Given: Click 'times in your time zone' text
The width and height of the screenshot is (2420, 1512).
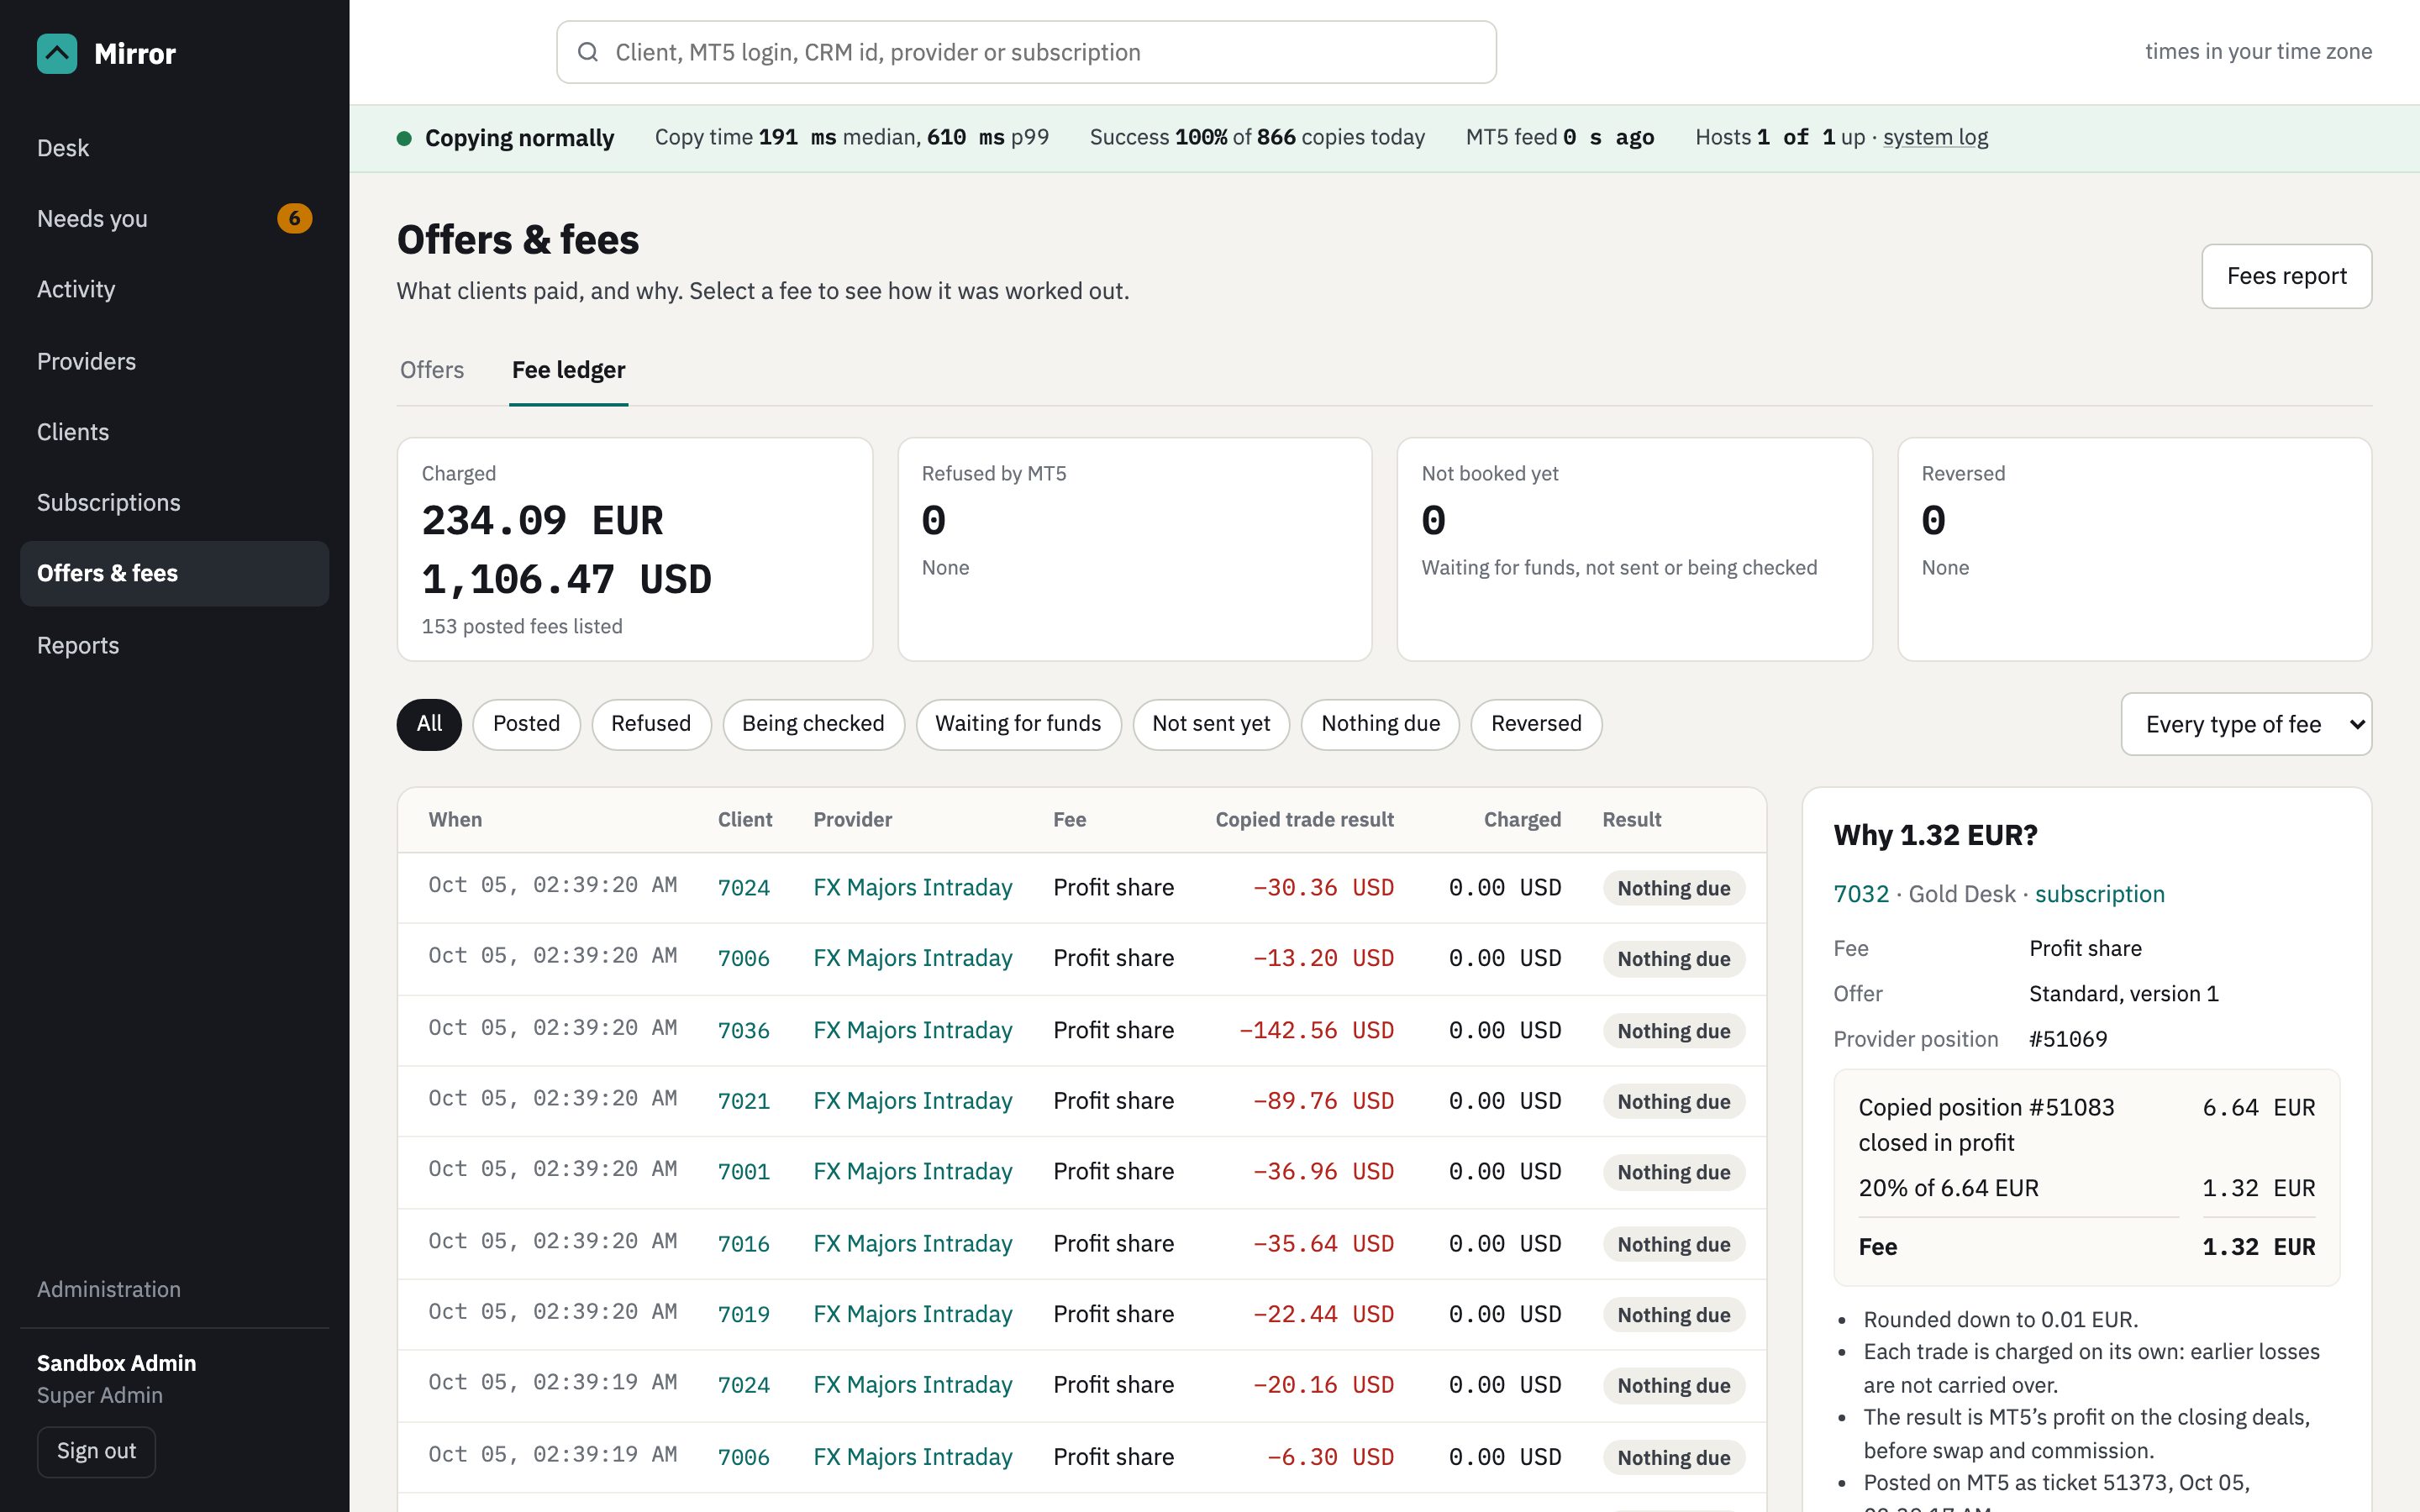Looking at the screenshot, I should [x=2258, y=51].
